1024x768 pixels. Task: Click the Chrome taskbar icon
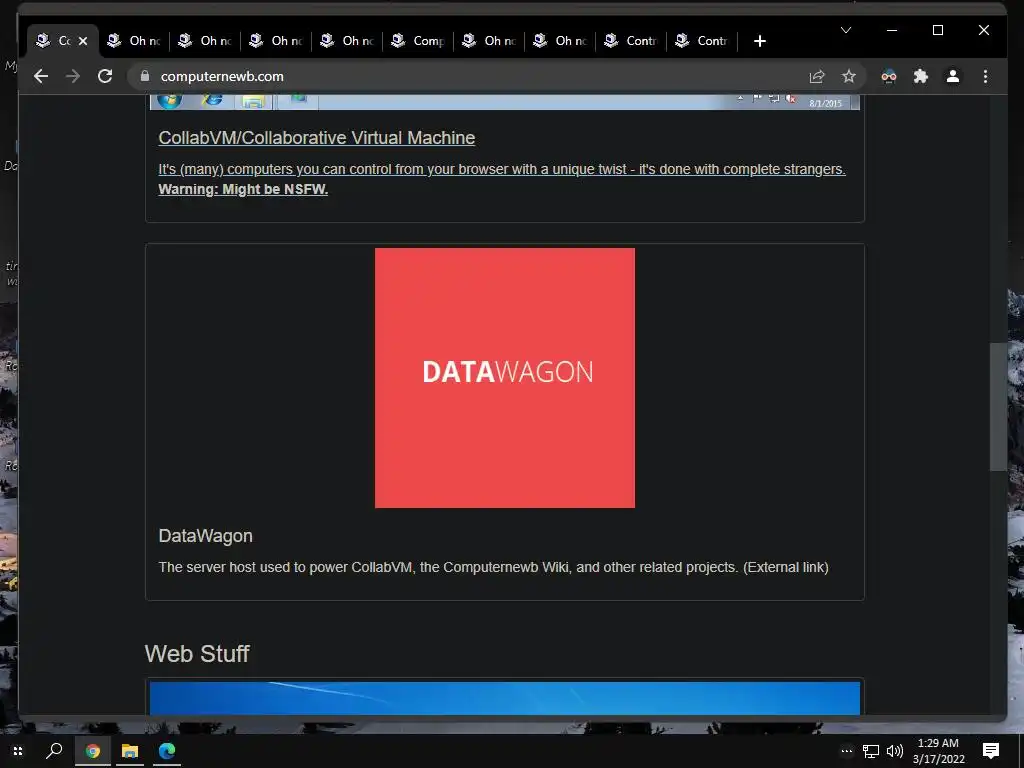[93, 751]
